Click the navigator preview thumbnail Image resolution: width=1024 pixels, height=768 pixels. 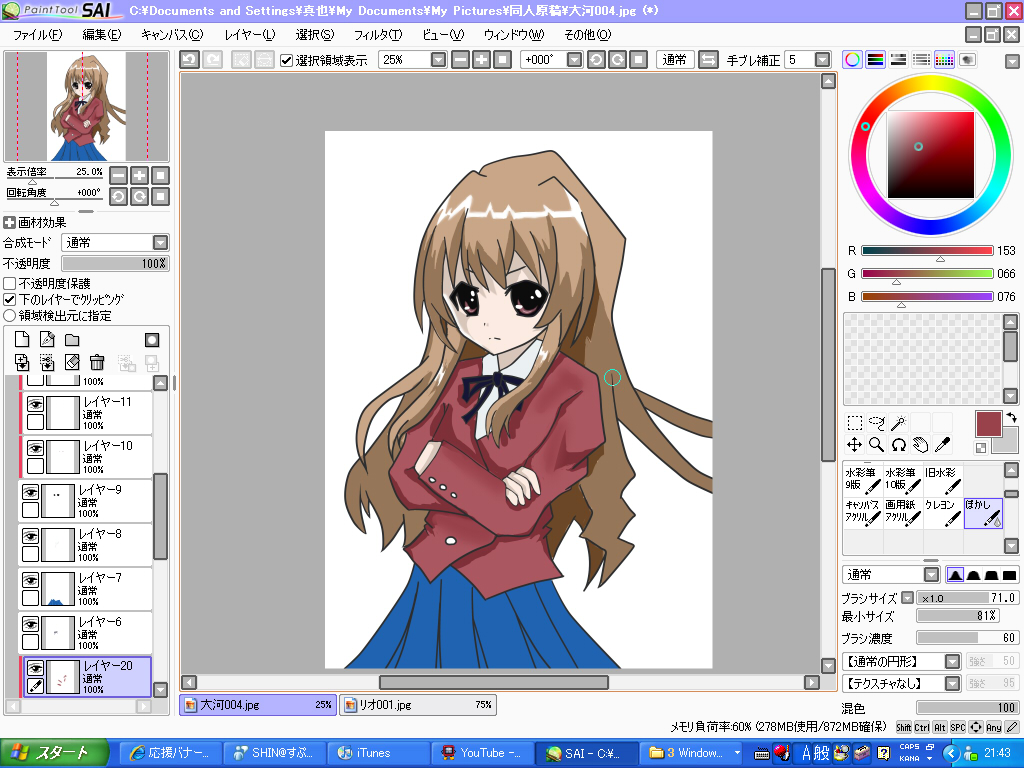click(x=86, y=106)
